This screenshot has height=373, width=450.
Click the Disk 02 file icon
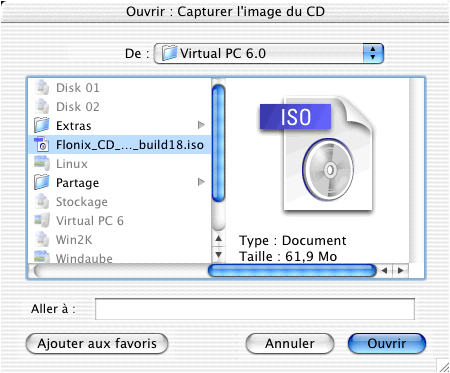tap(42, 107)
